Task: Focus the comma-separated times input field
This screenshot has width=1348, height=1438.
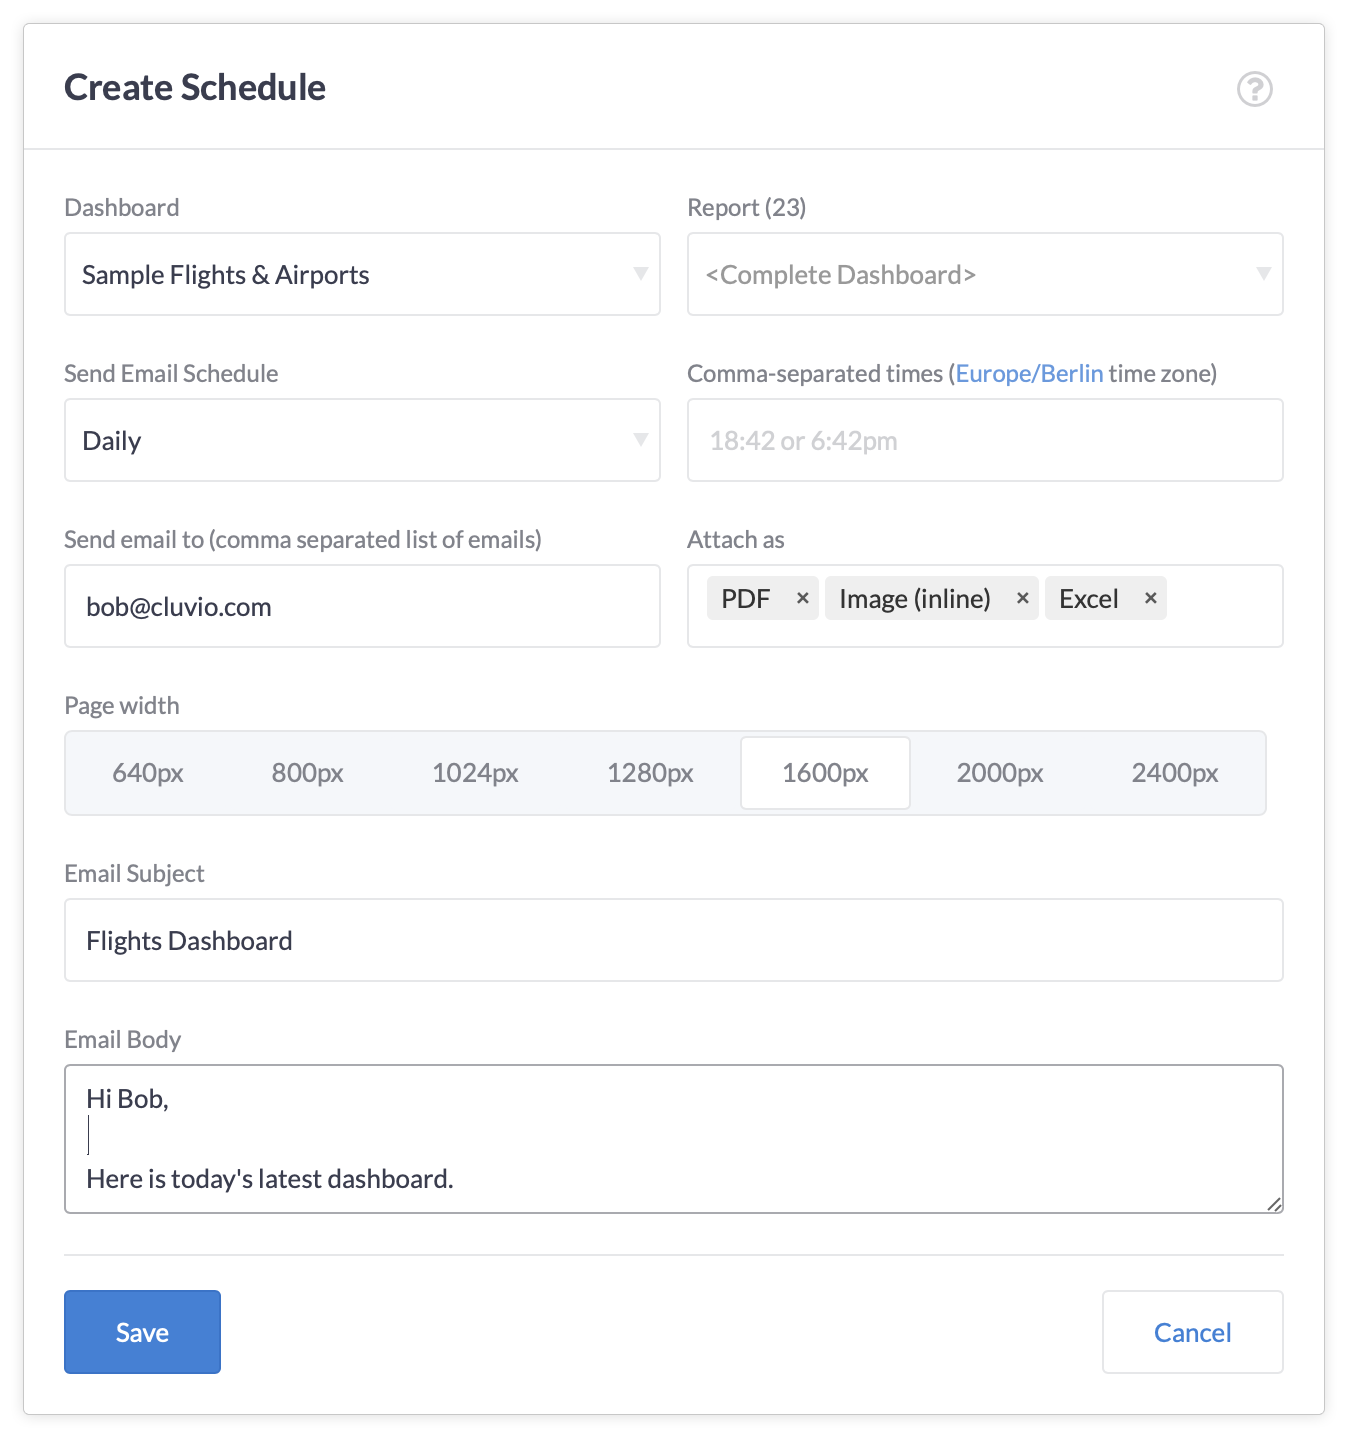Action: coord(985,440)
